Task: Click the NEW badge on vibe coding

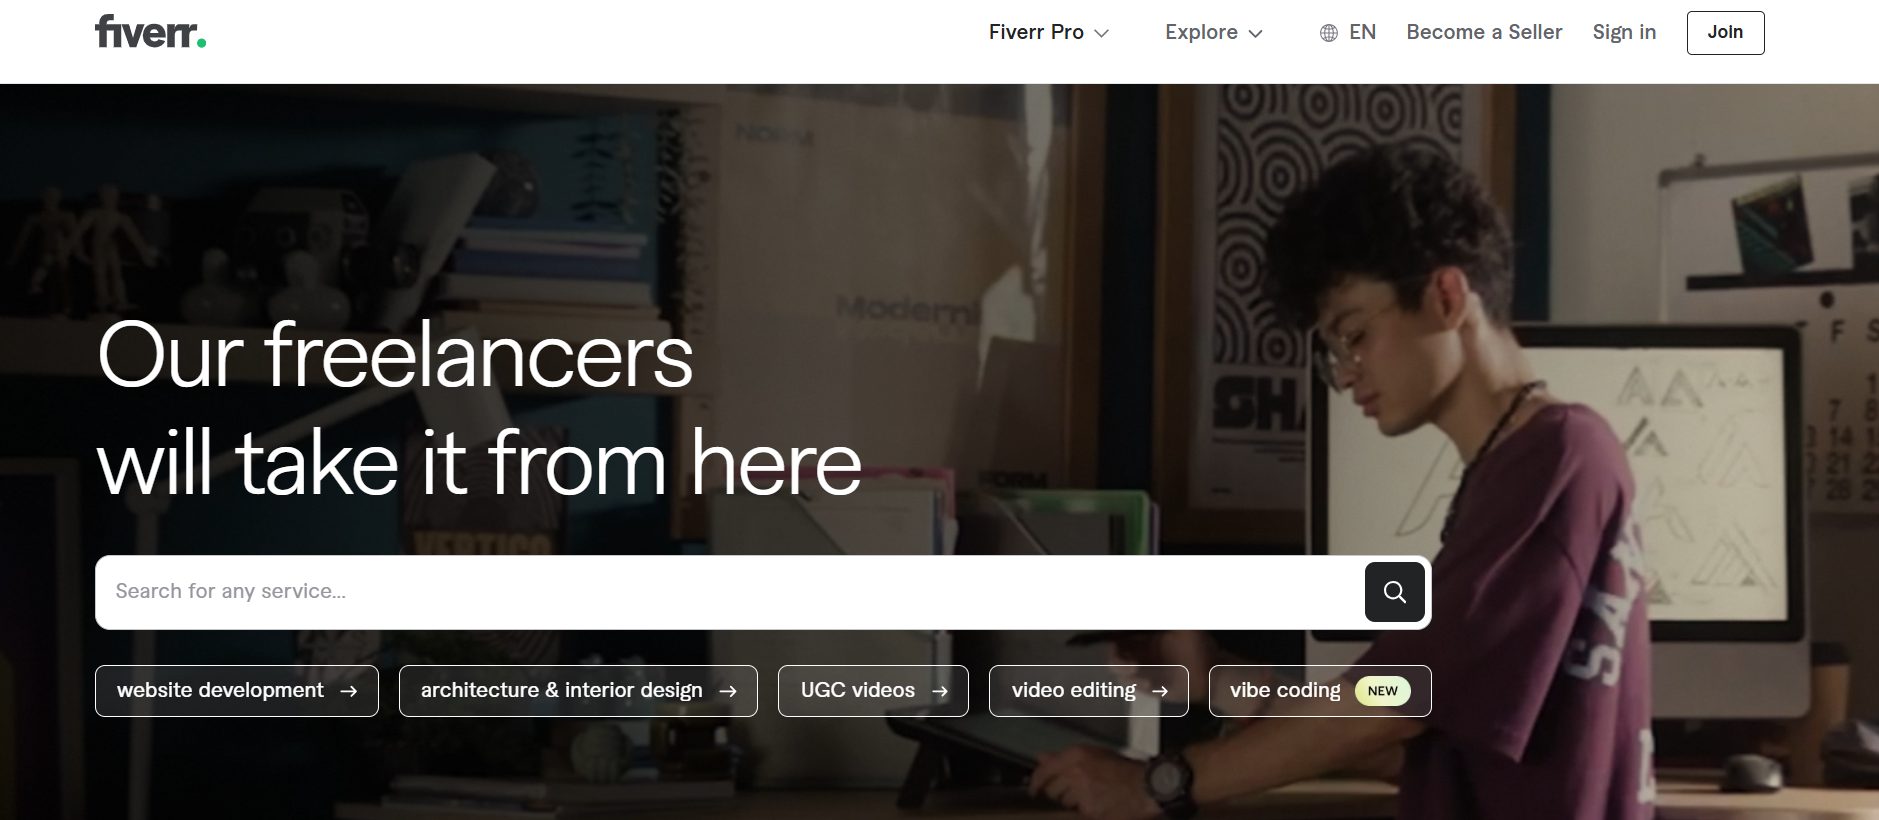Action: coord(1382,691)
